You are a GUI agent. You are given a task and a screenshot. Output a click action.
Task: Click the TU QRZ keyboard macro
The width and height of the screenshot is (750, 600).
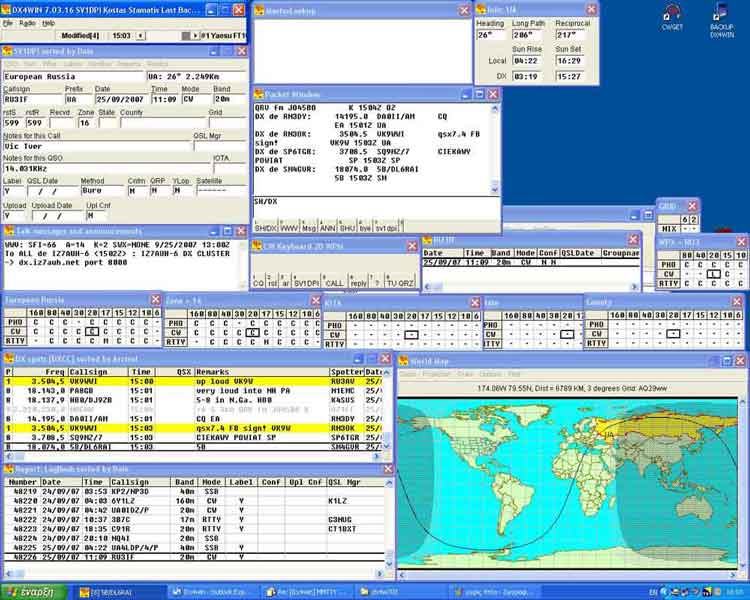tap(400, 283)
